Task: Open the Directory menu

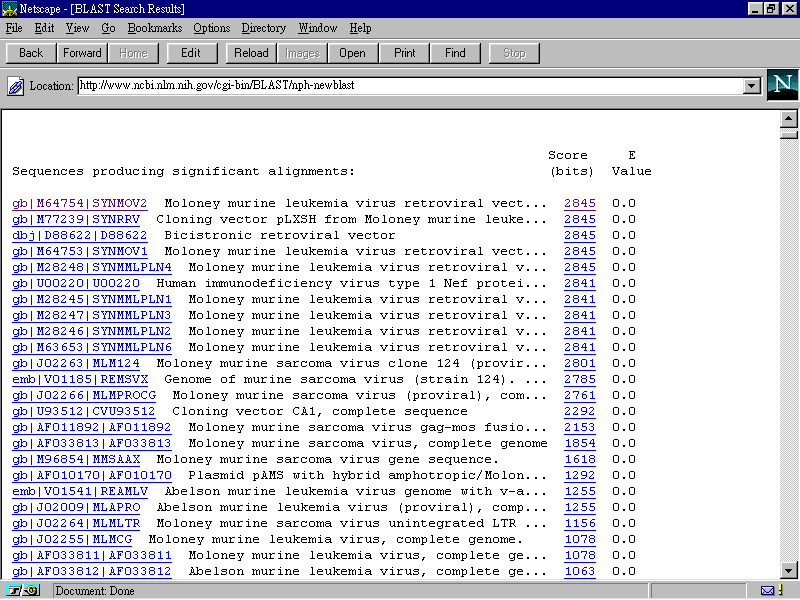Action: click(x=264, y=28)
